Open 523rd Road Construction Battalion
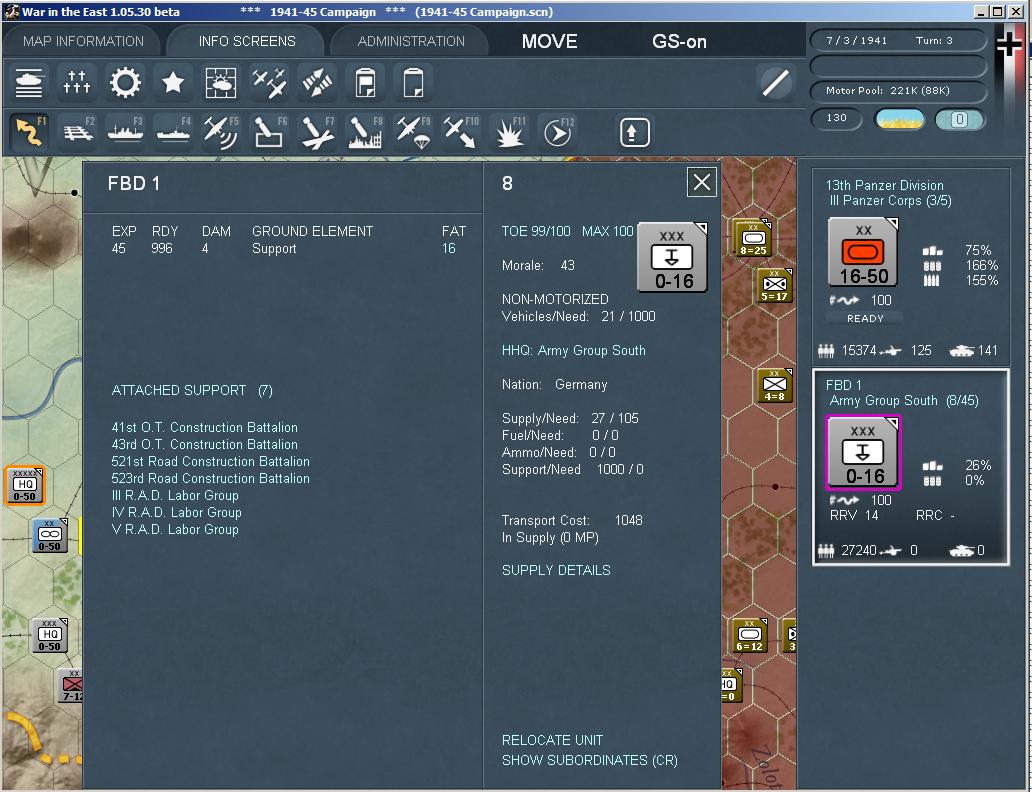The image size is (1032, 792). (x=211, y=479)
